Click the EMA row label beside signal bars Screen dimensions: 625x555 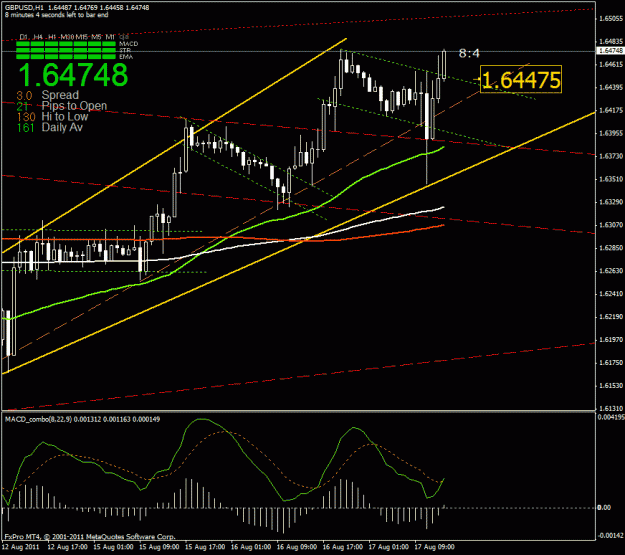point(126,57)
